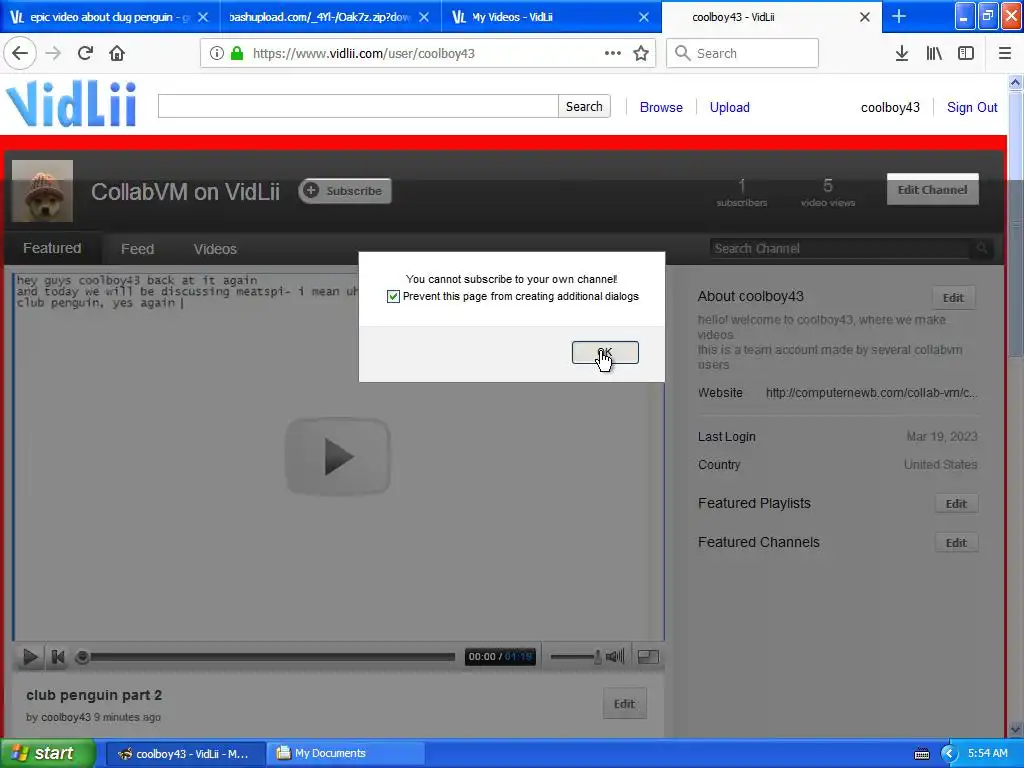Toggle the Firefox sidebar icon

click(966, 54)
